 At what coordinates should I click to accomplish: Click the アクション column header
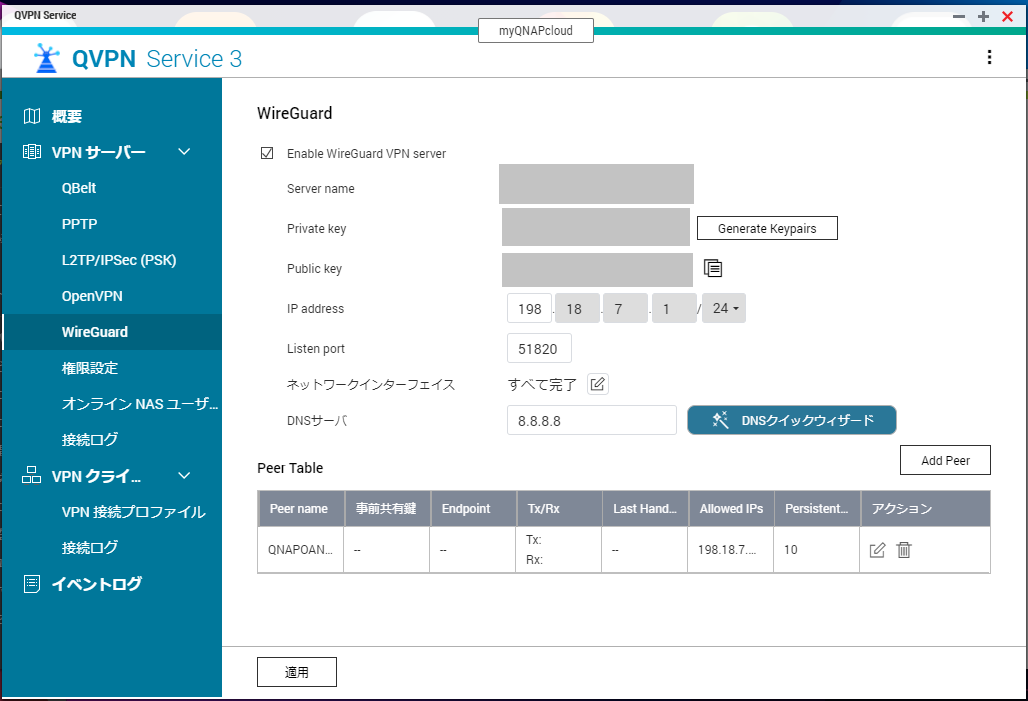925,509
